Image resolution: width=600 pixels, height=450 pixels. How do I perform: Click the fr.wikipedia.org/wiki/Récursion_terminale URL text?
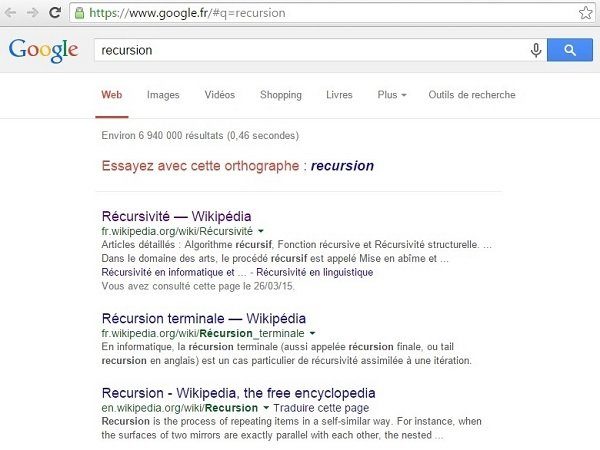coord(203,333)
